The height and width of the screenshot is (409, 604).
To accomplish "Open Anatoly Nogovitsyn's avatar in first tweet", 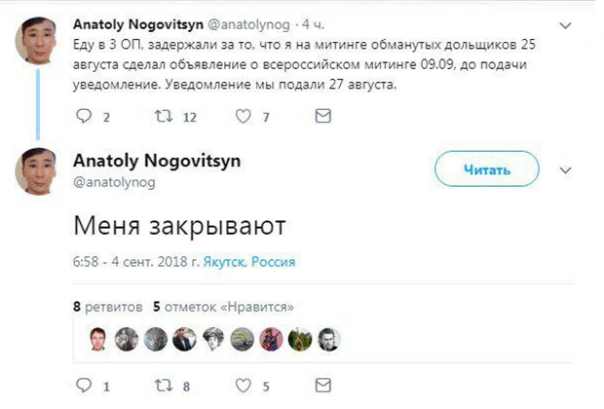I will click(x=38, y=42).
